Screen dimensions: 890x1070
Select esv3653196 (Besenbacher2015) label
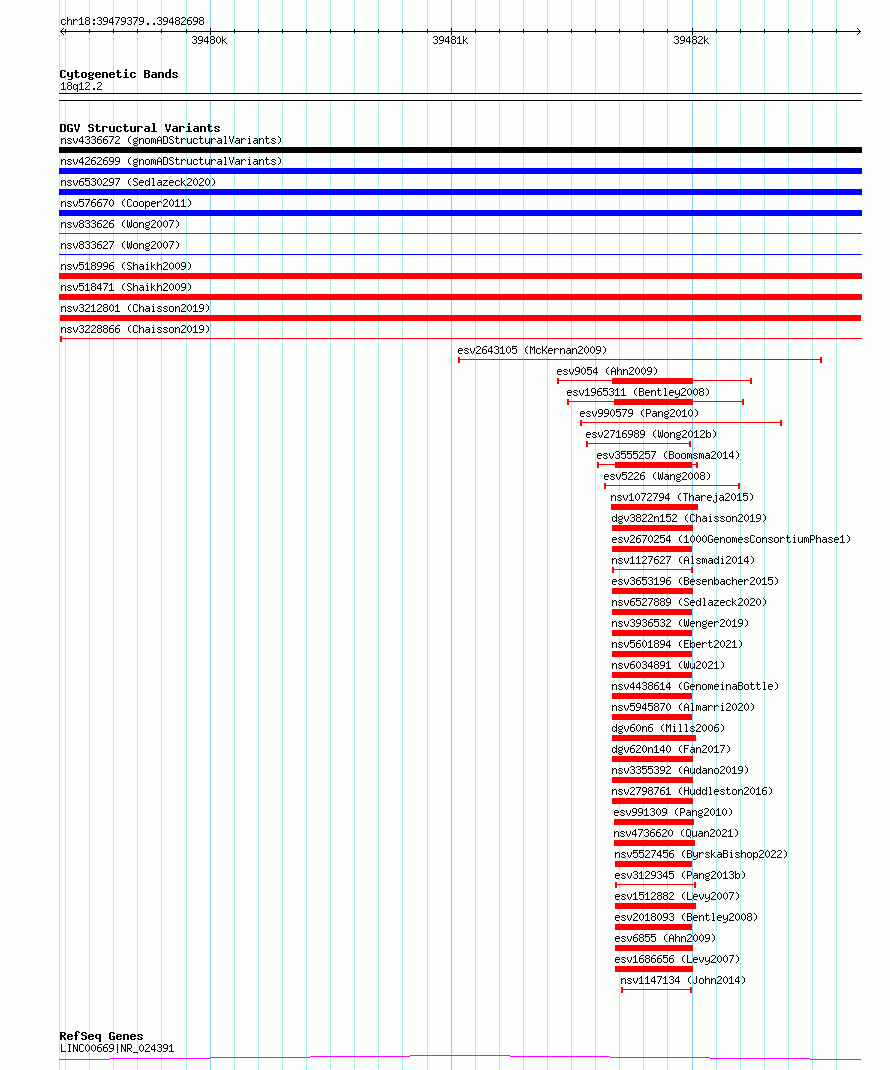coord(695,581)
